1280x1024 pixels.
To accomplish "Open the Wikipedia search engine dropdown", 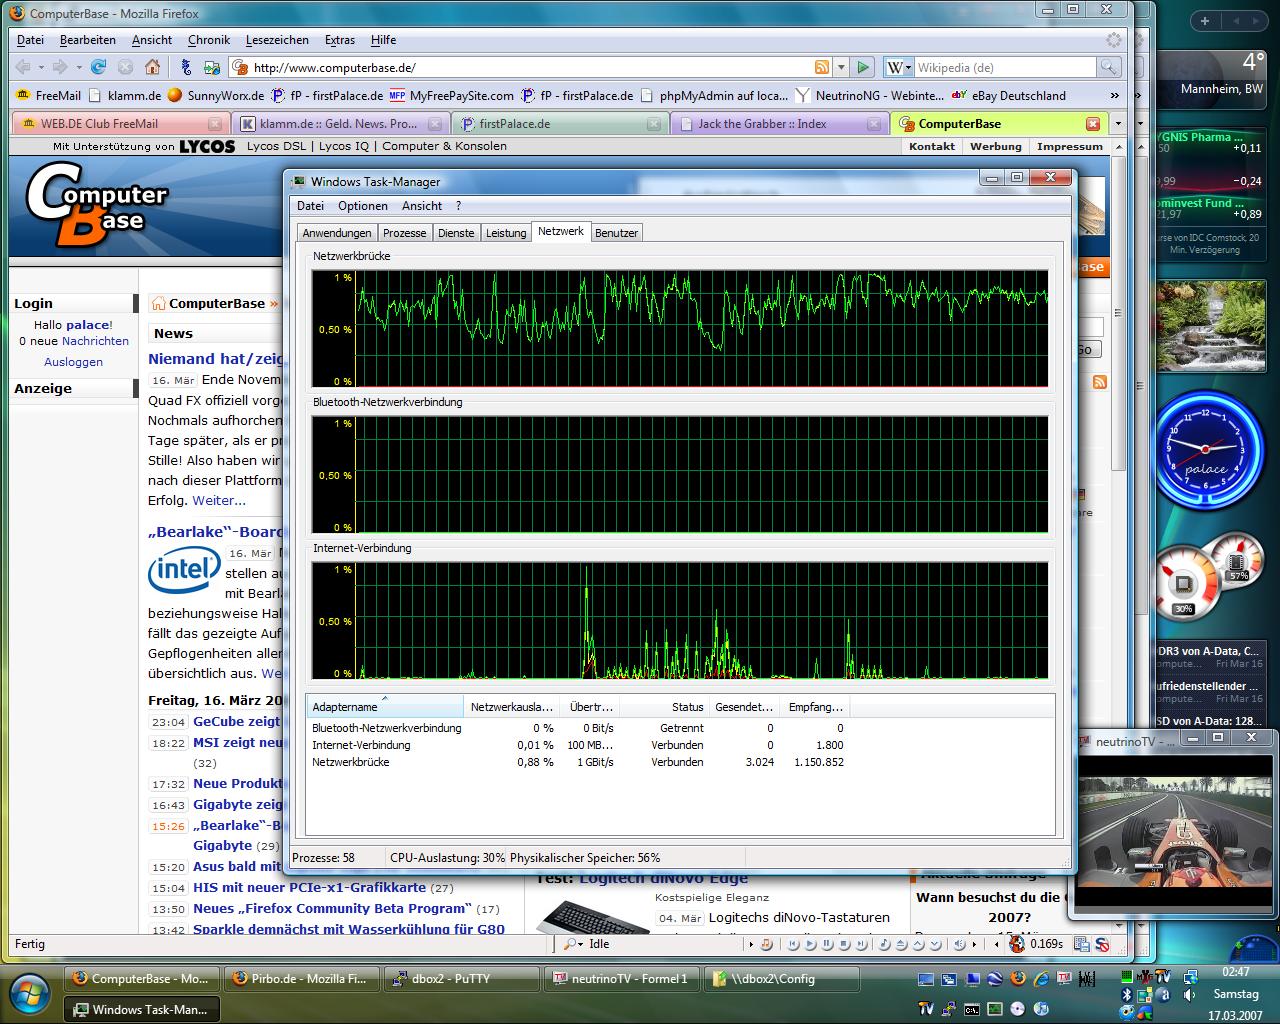I will point(899,67).
